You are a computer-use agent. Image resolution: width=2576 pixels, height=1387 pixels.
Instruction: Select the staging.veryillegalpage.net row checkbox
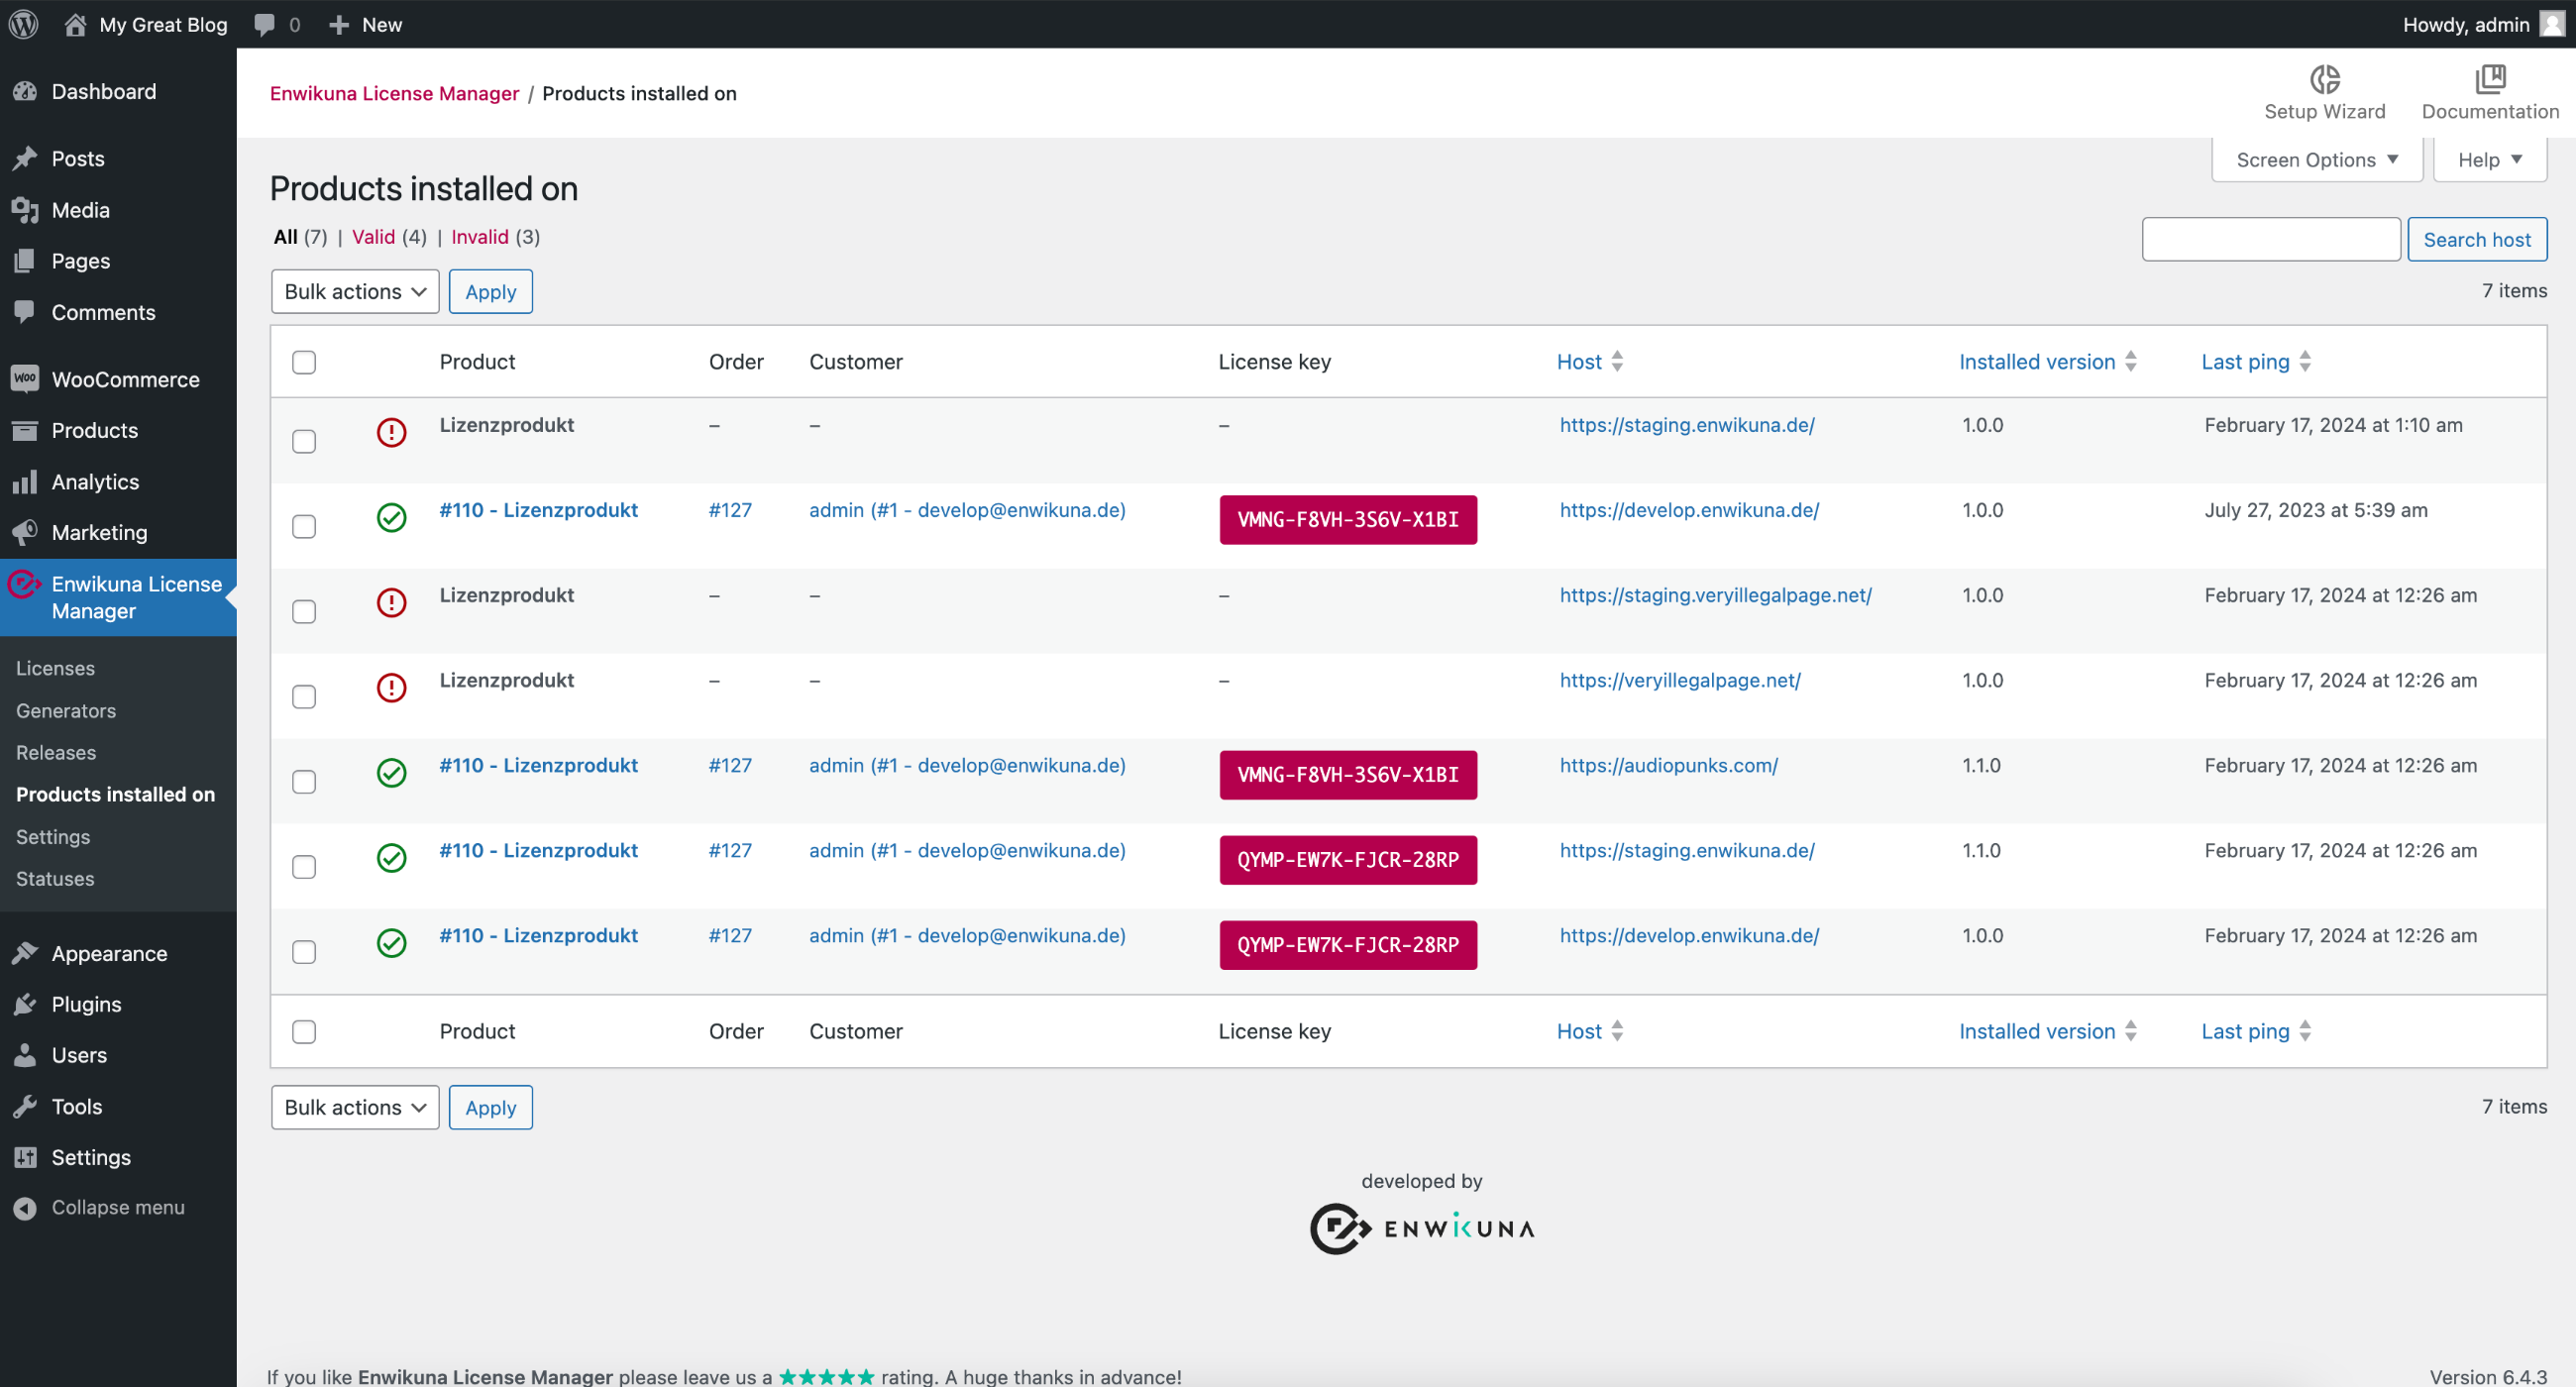point(304,611)
